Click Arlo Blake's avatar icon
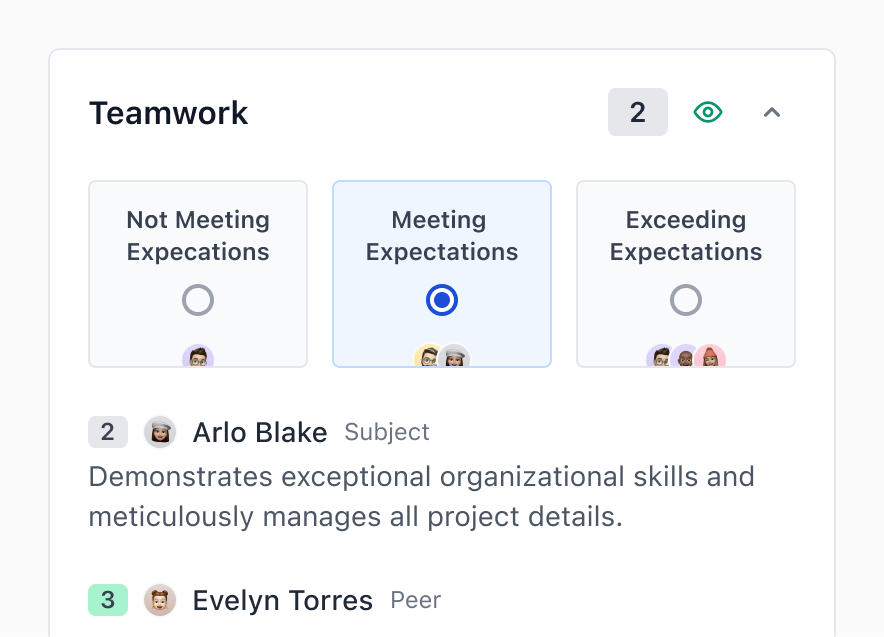The height and width of the screenshot is (637, 884). coord(160,432)
